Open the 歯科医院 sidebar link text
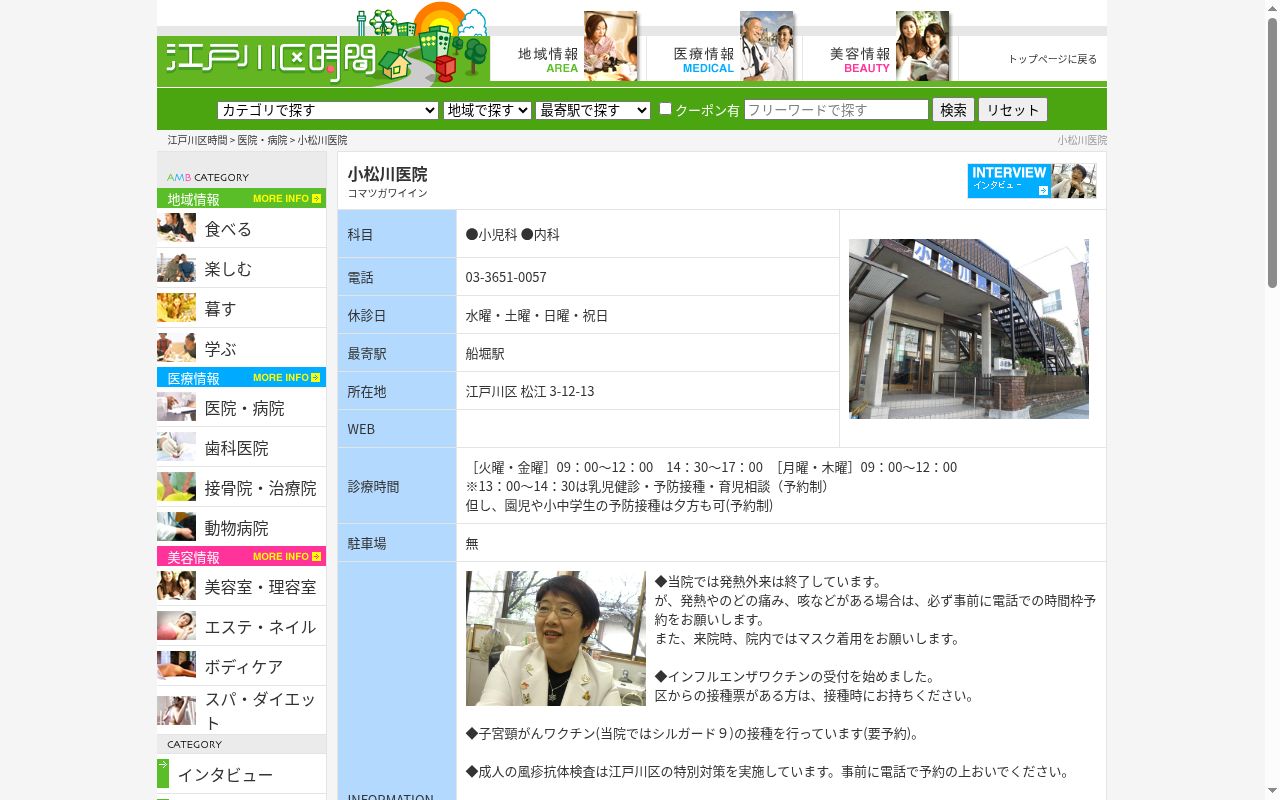Image resolution: width=1280 pixels, height=800 pixels. click(236, 448)
